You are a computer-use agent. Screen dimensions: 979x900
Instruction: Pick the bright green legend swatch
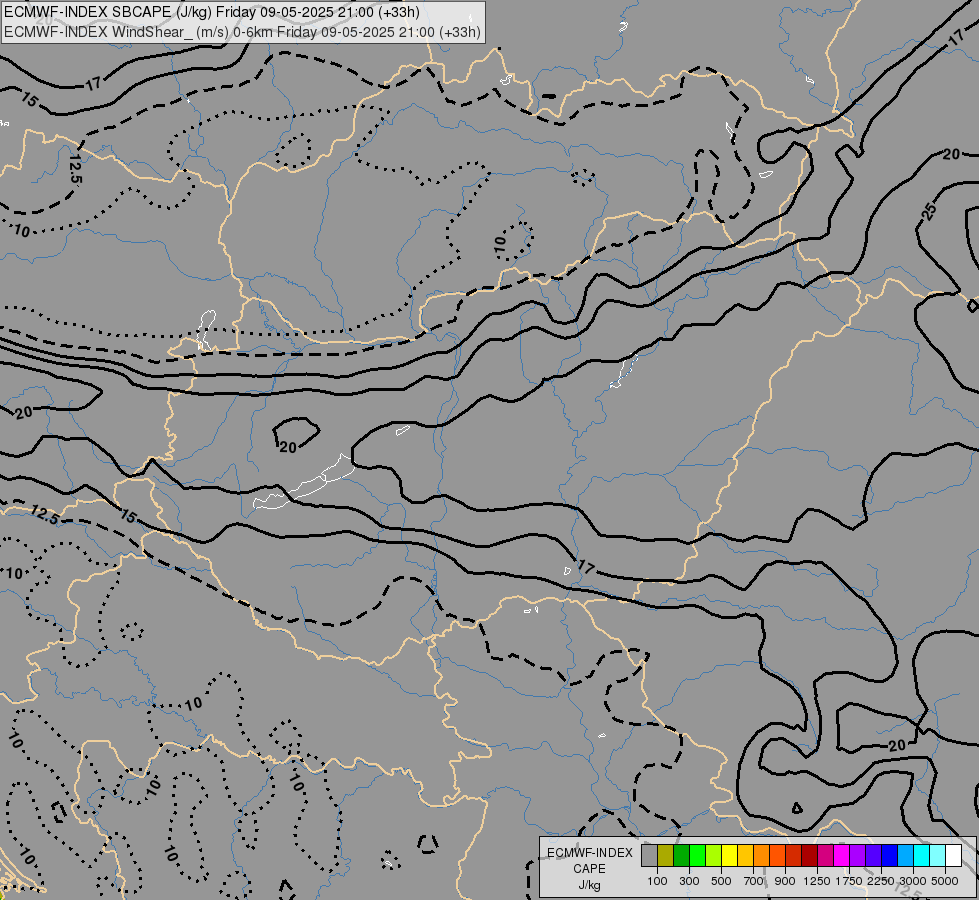(x=697, y=856)
